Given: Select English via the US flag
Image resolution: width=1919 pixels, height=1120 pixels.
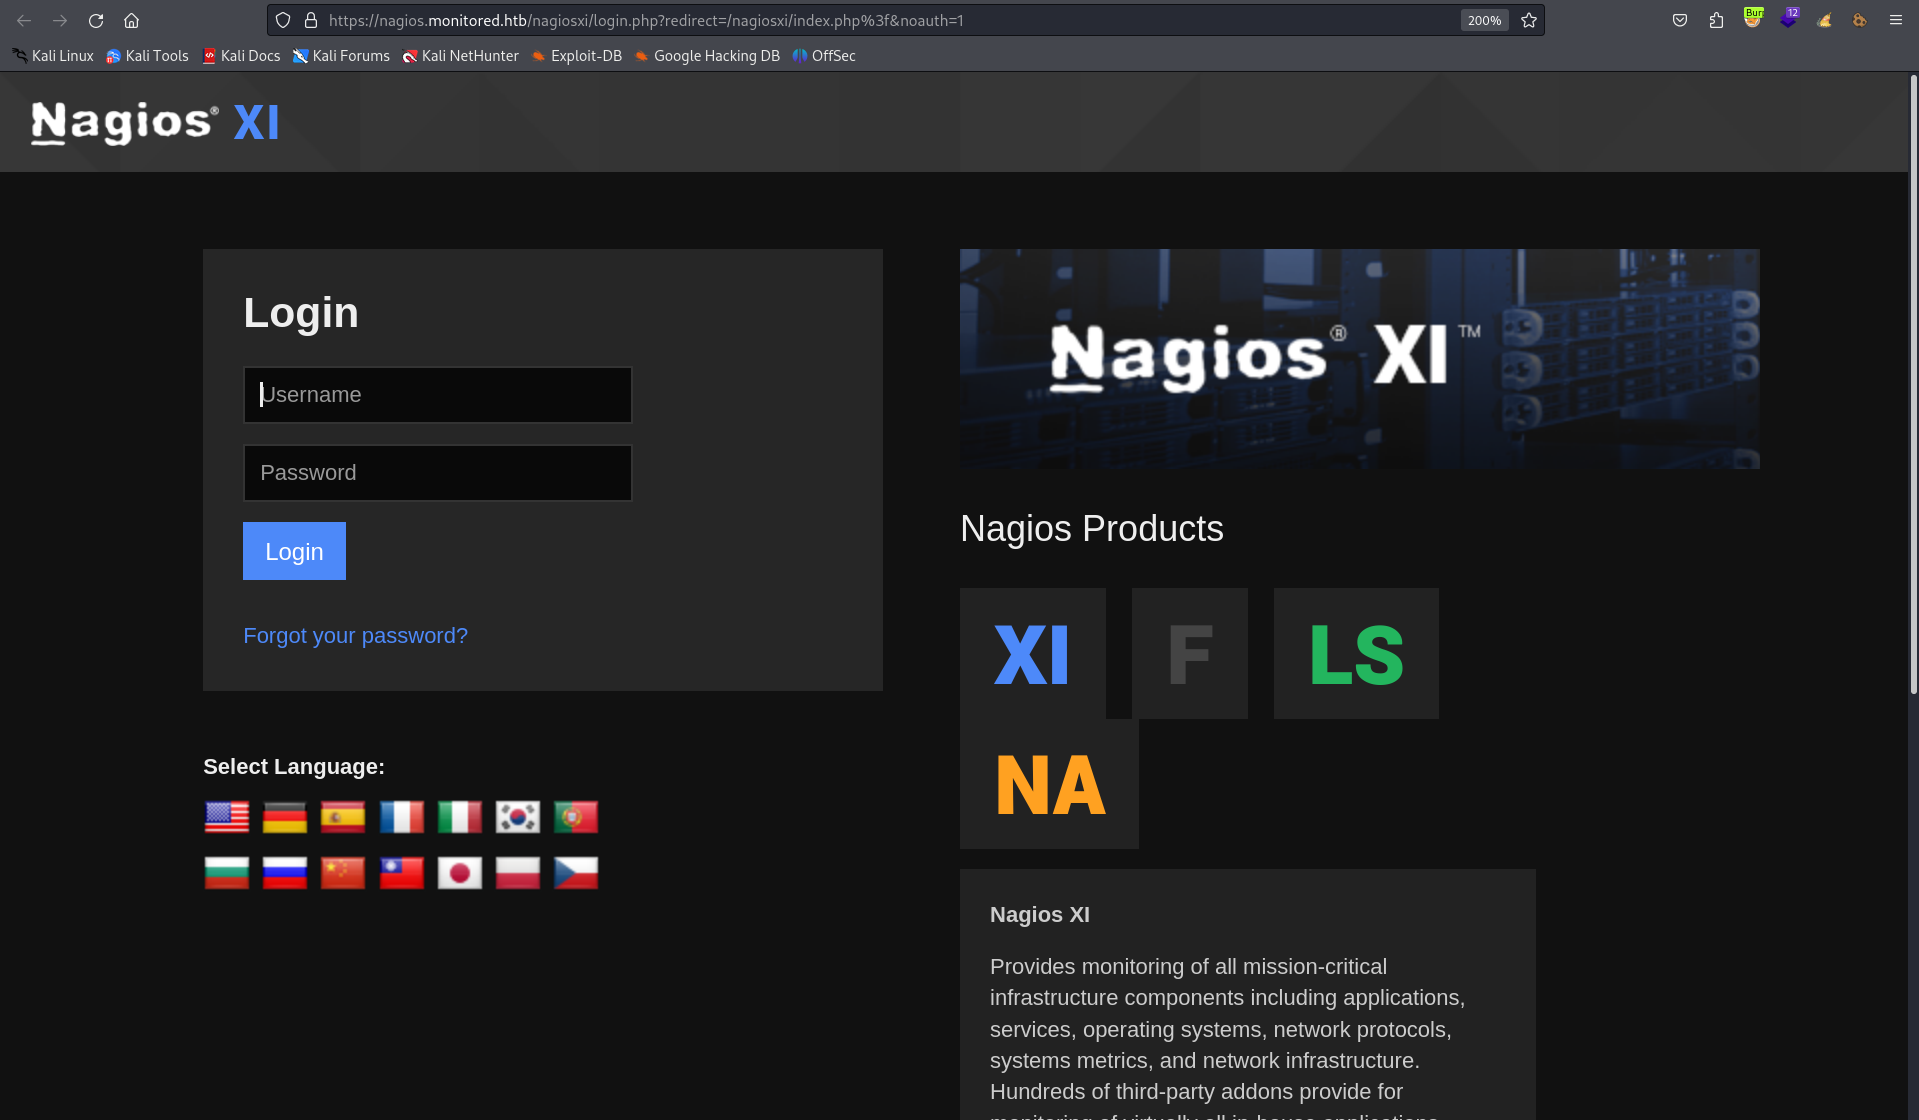Looking at the screenshot, I should point(227,817).
